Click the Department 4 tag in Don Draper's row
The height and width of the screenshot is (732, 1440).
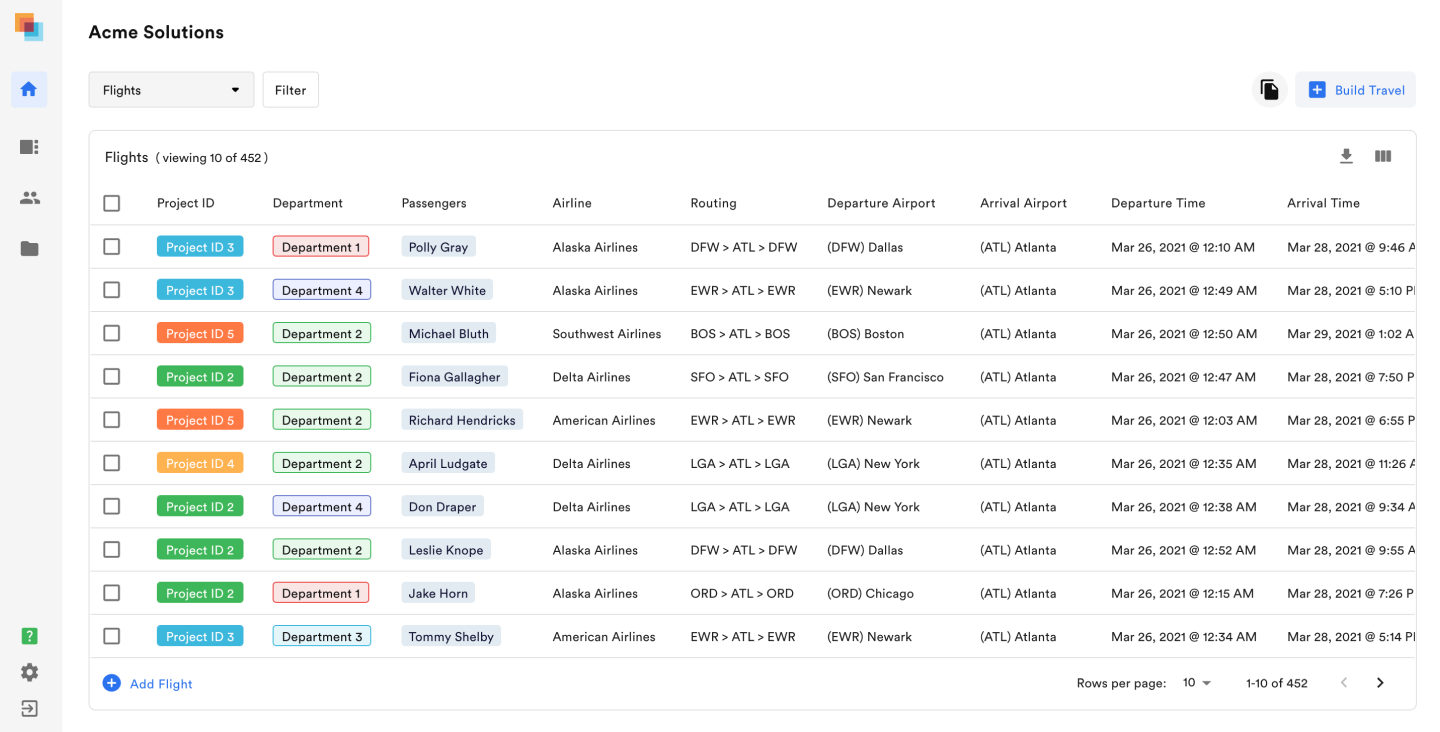pyautogui.click(x=322, y=506)
